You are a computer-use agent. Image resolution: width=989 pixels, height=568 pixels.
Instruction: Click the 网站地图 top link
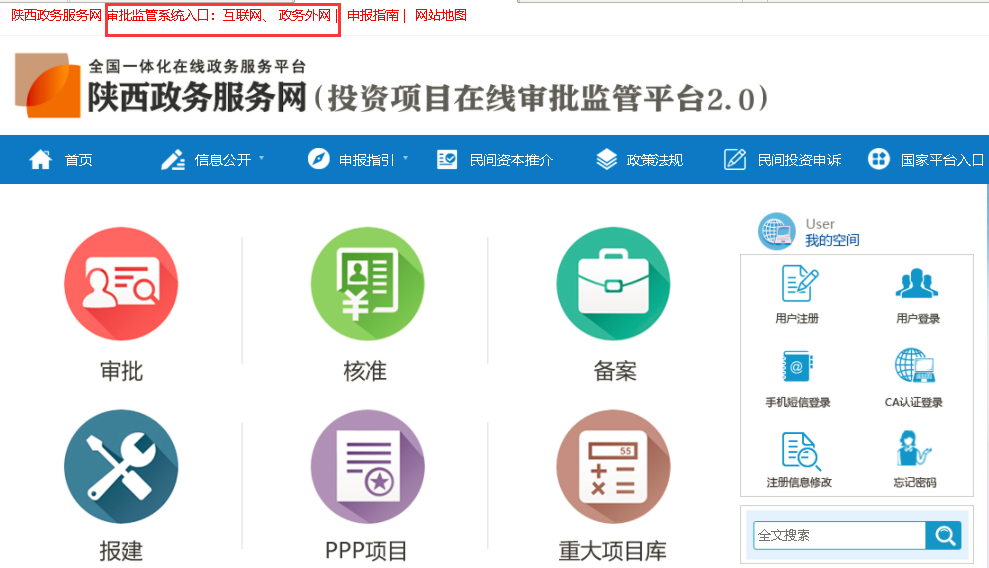pos(441,15)
